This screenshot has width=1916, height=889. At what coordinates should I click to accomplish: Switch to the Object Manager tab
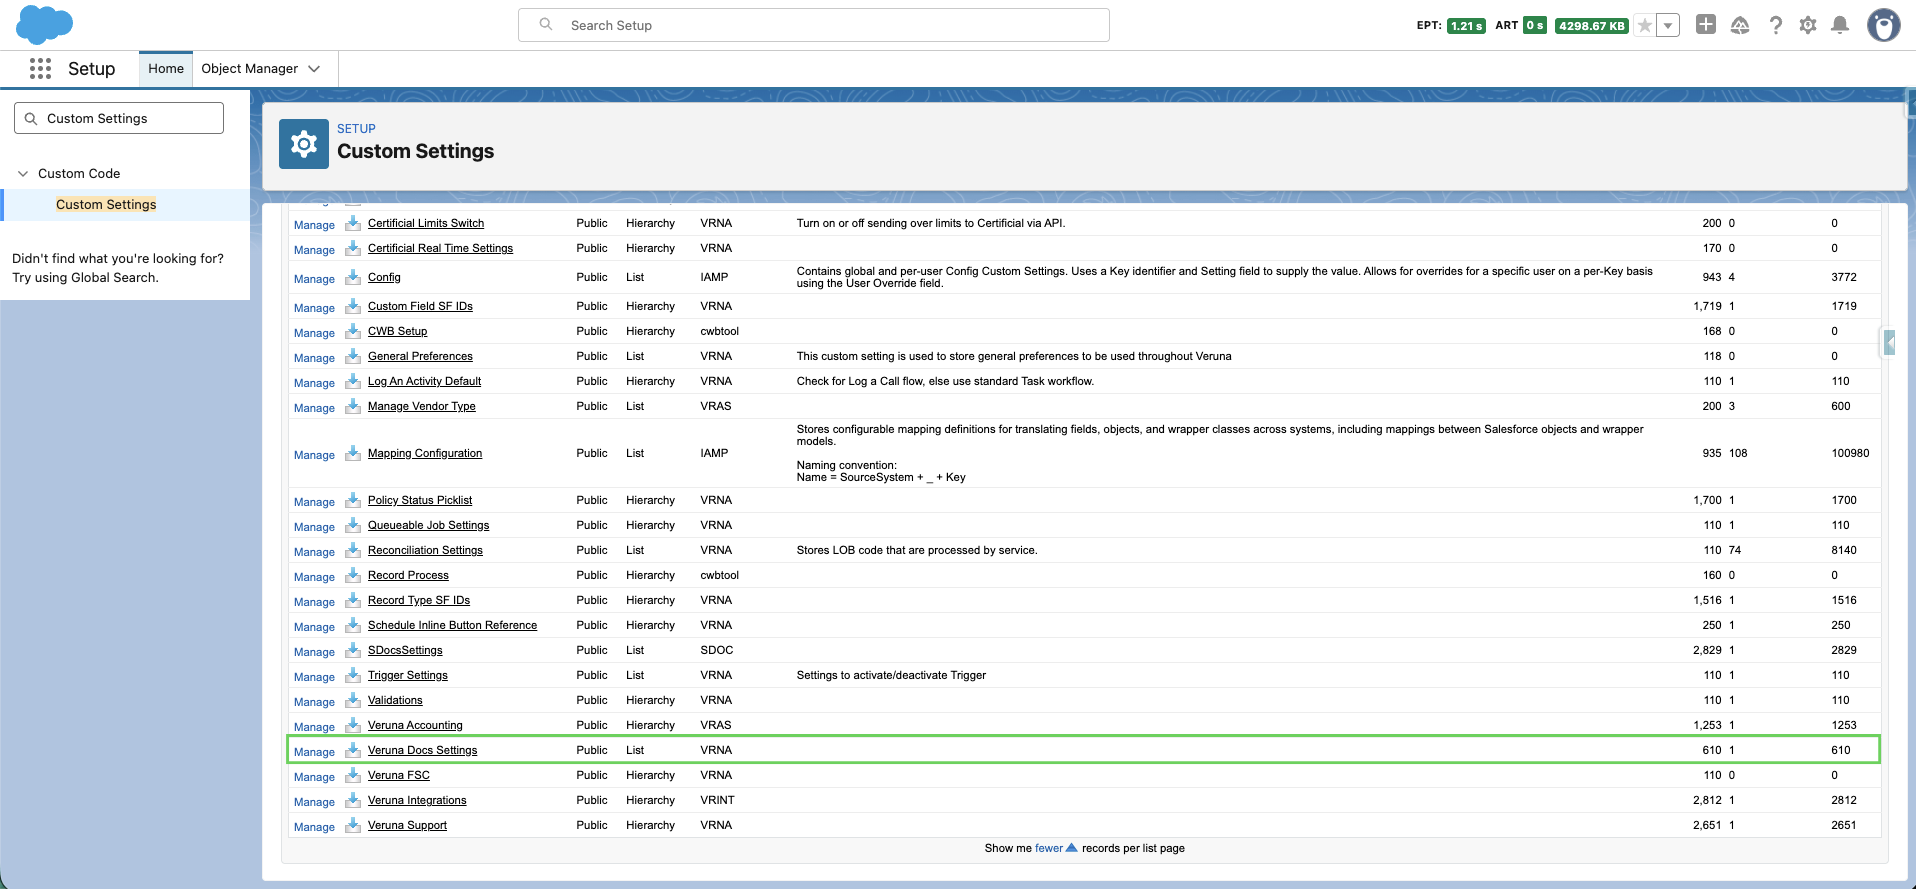click(250, 69)
